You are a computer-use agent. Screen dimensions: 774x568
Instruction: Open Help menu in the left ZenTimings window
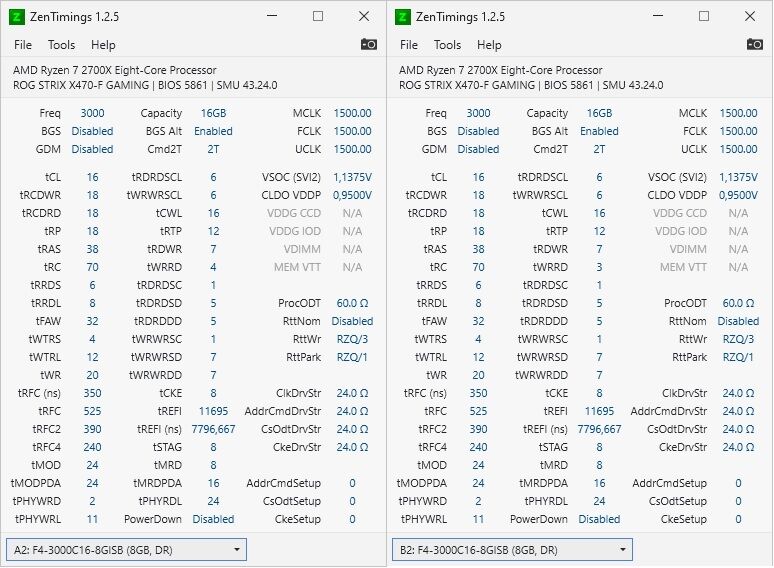pos(103,45)
